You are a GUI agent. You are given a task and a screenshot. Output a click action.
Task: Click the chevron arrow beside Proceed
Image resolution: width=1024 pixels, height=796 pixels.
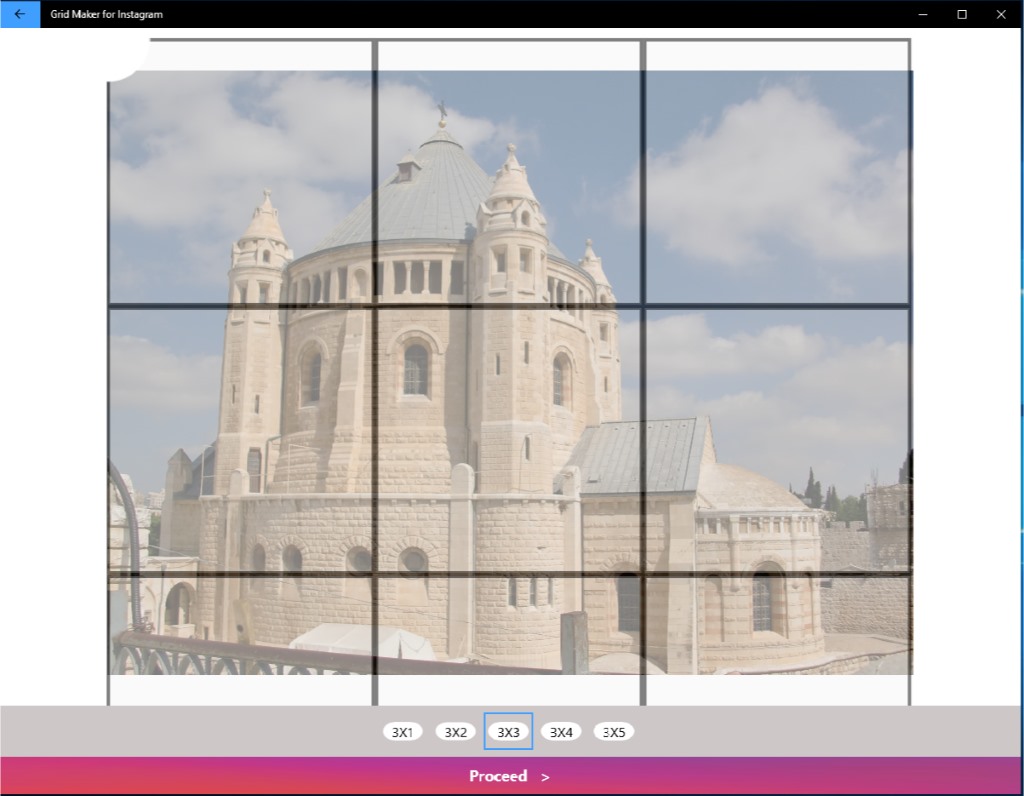pos(545,777)
